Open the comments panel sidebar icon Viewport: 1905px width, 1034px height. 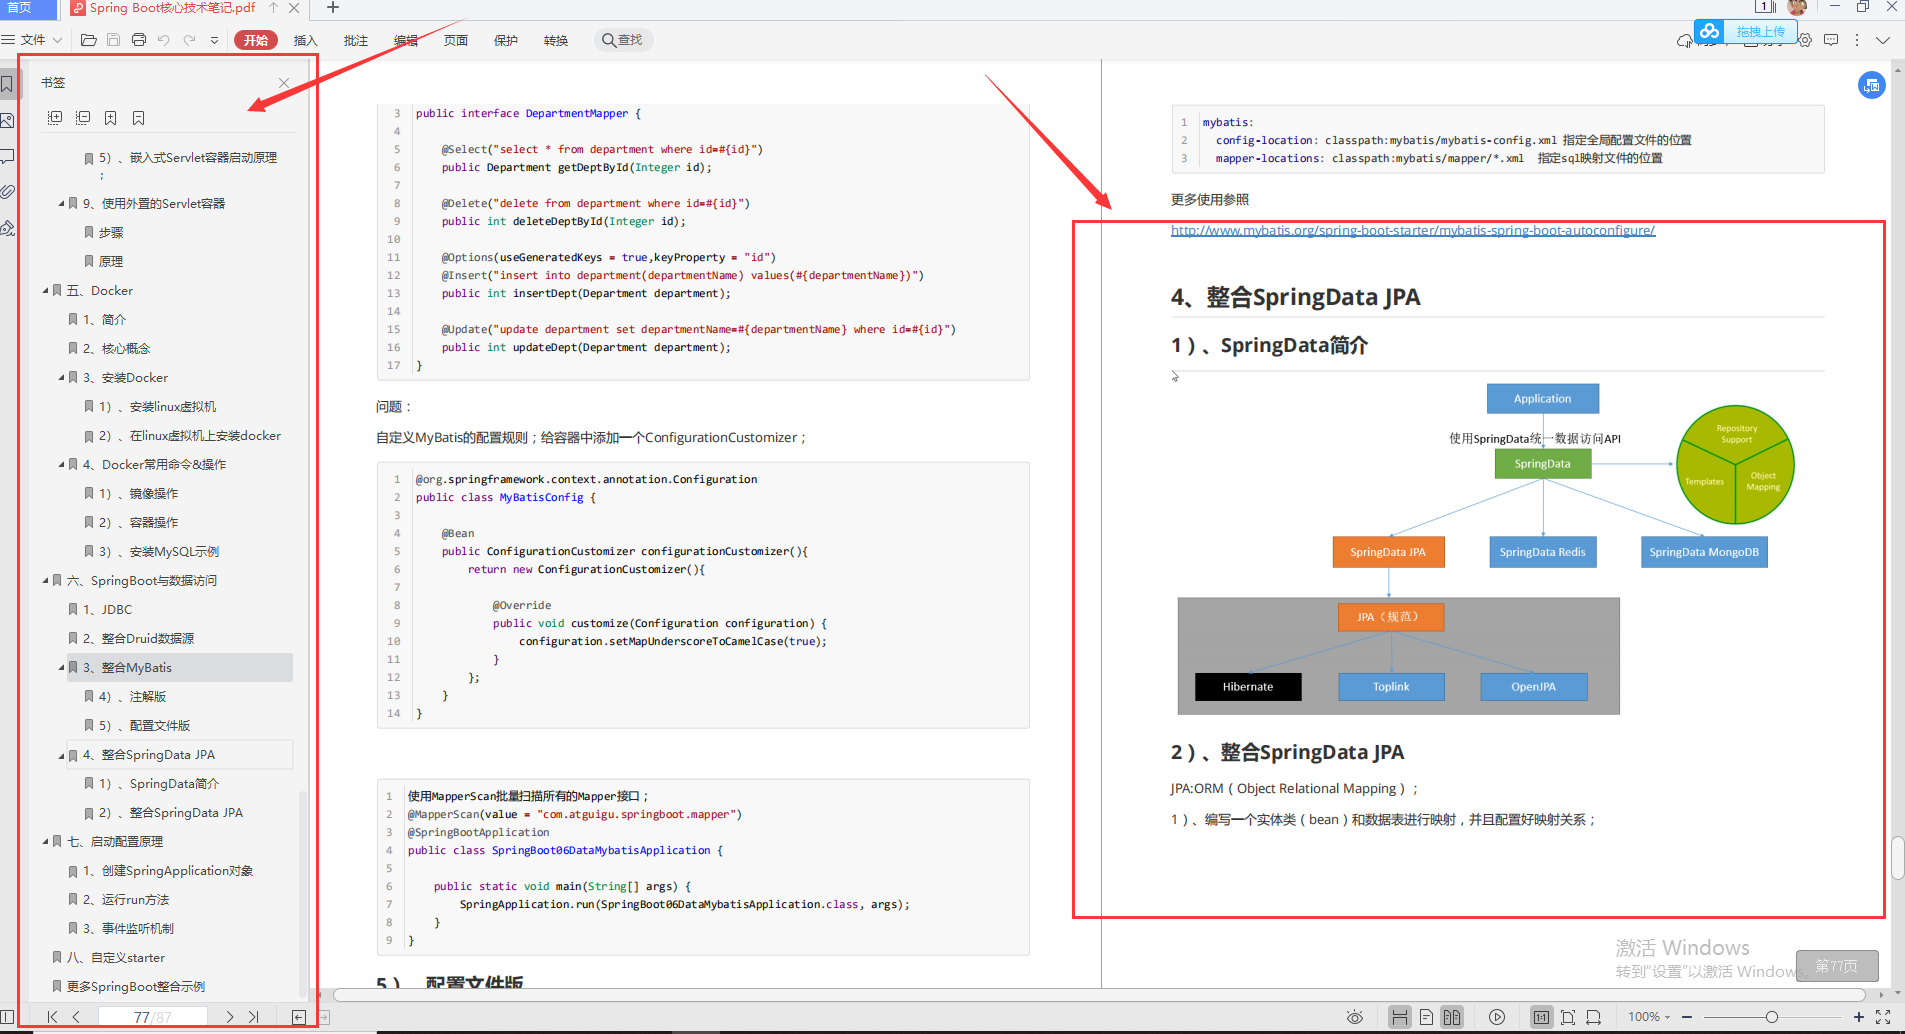point(8,156)
